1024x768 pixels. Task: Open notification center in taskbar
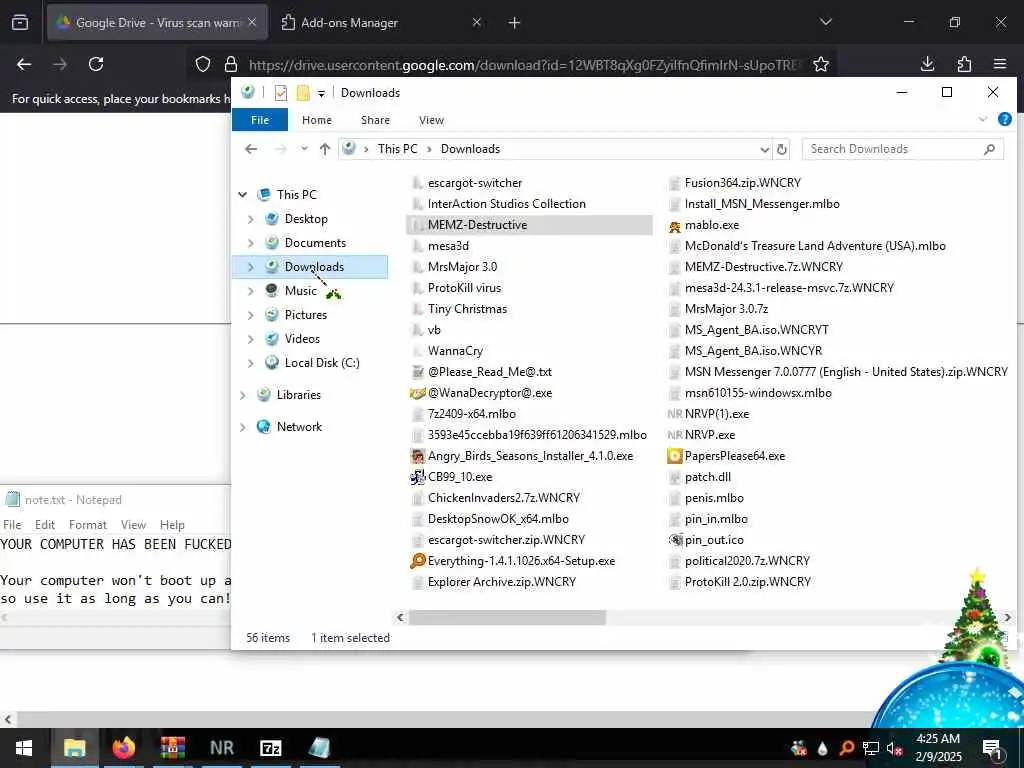[993, 748]
